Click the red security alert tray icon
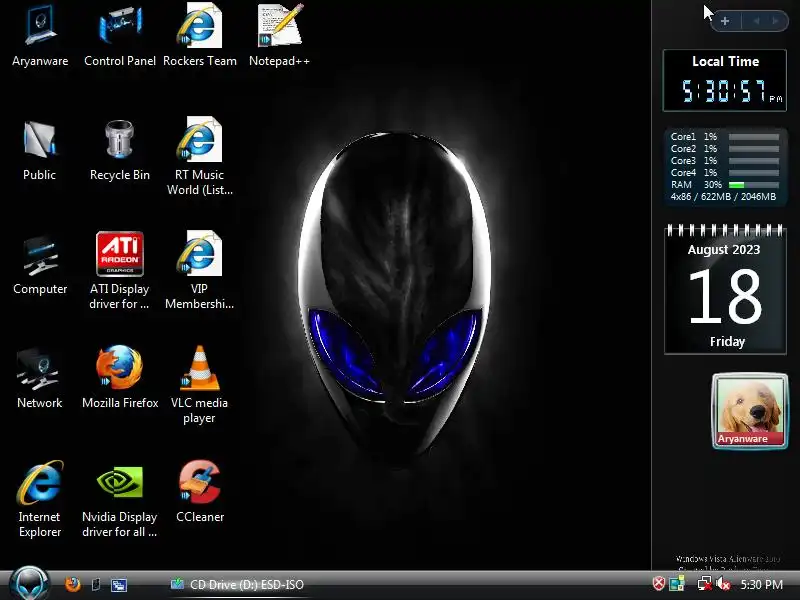This screenshot has height=600, width=800. click(x=659, y=584)
